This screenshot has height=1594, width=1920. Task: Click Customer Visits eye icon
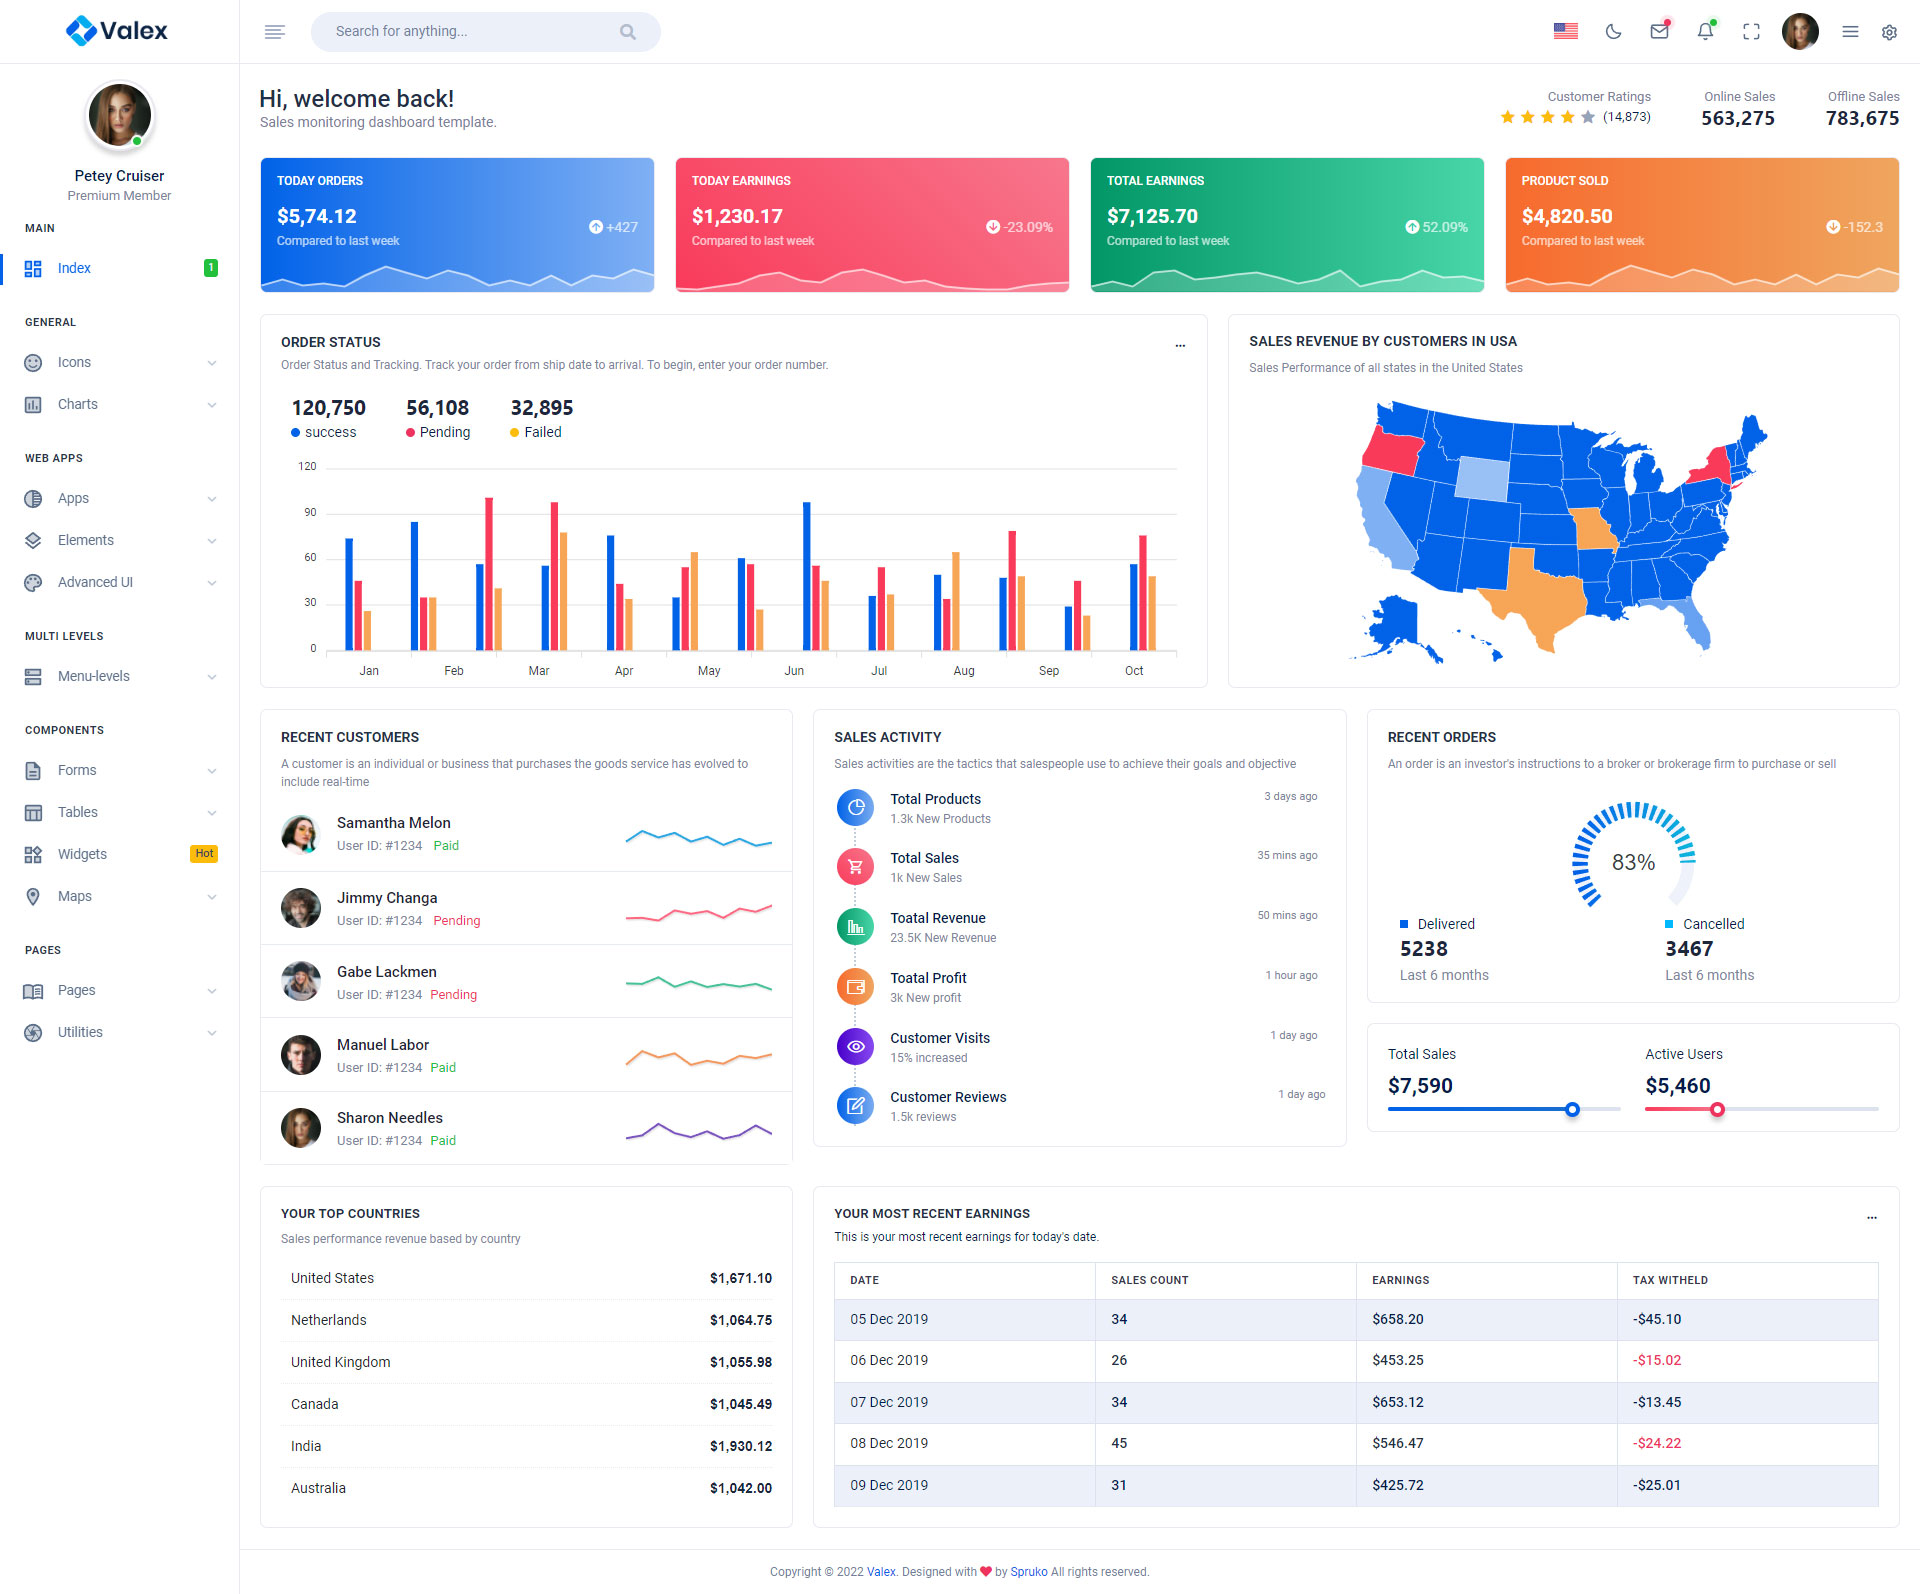pos(855,1047)
